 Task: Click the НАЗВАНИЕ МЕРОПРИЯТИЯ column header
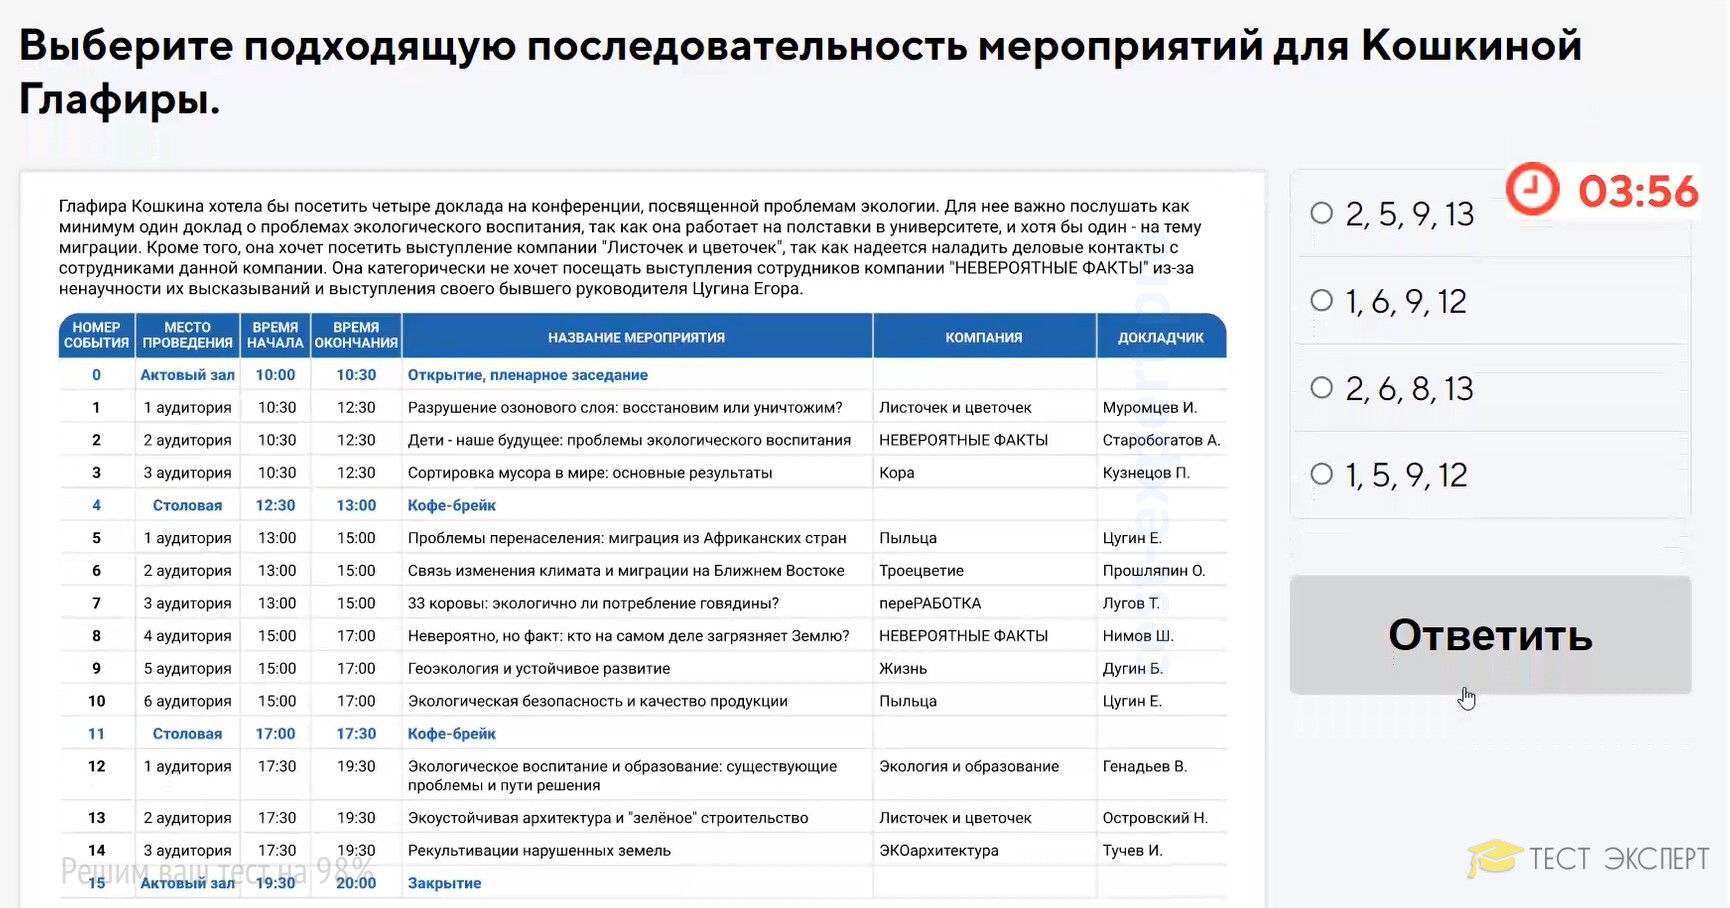click(x=636, y=337)
